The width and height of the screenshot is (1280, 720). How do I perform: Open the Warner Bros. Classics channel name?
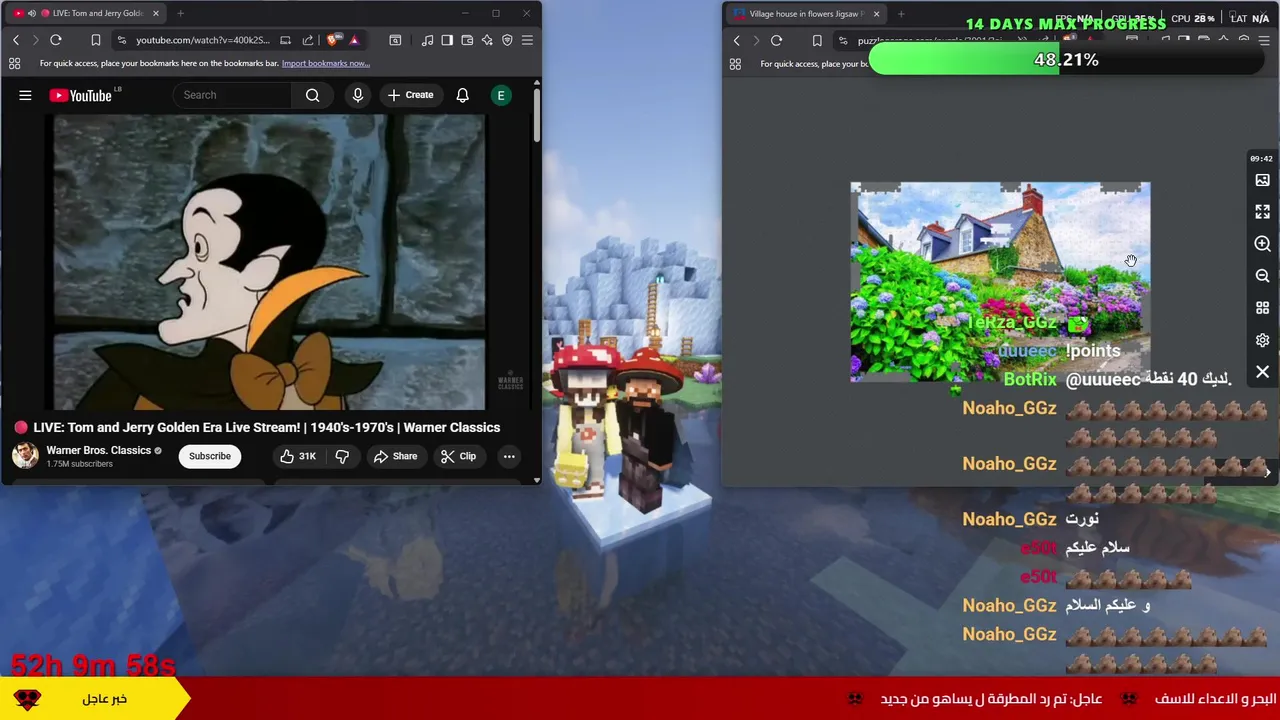[x=98, y=450]
